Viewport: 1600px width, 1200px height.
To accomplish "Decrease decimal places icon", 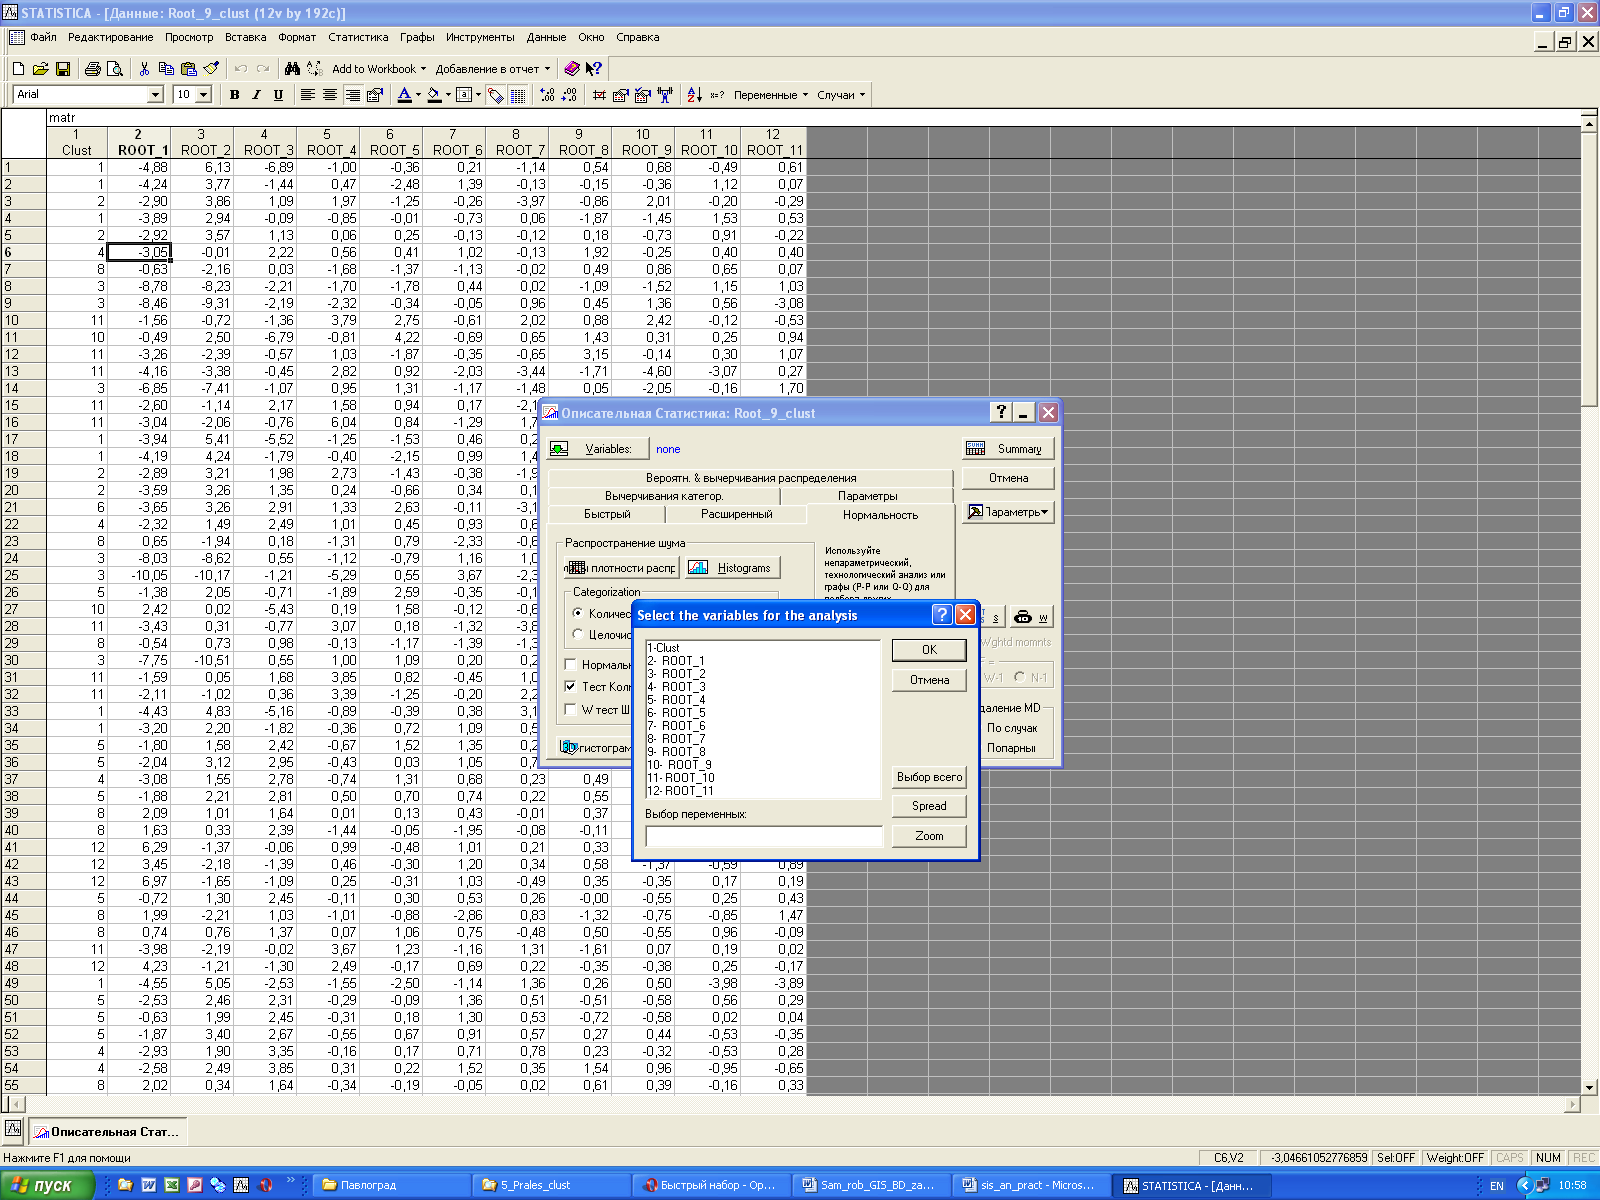I will tap(569, 95).
